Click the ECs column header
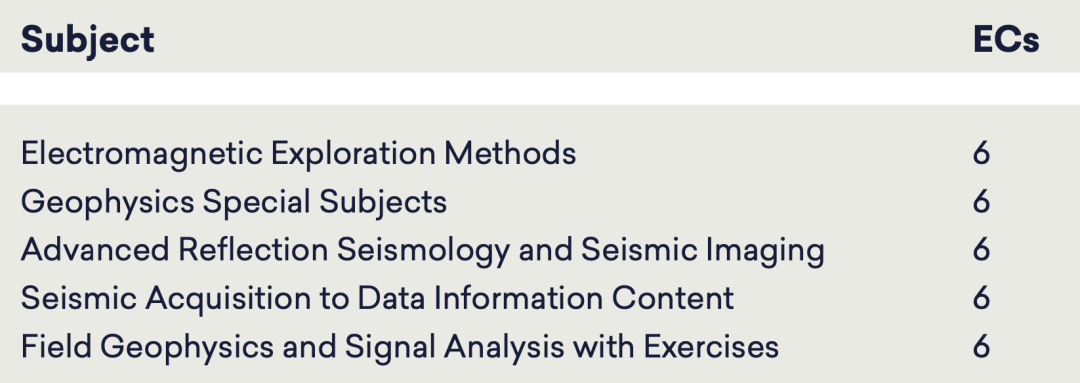This screenshot has height=383, width=1080. (1006, 39)
